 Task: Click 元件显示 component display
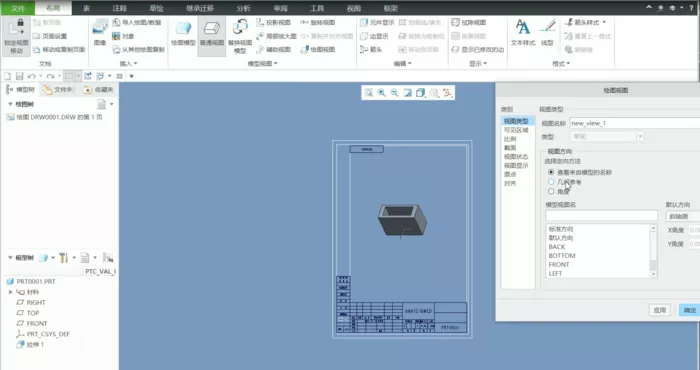(x=377, y=22)
